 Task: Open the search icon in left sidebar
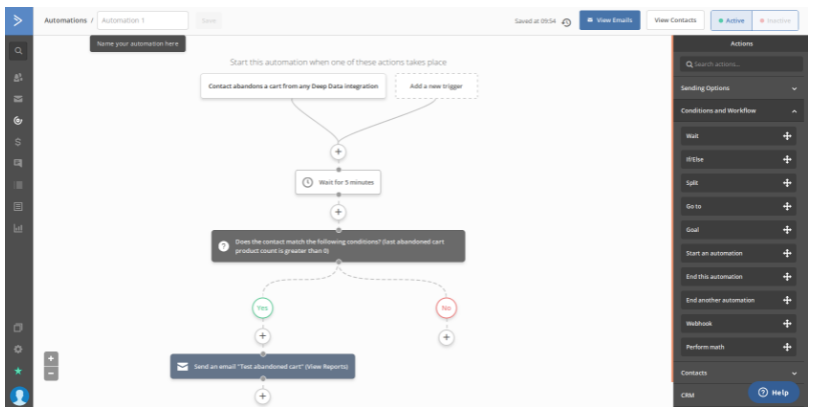point(18,51)
